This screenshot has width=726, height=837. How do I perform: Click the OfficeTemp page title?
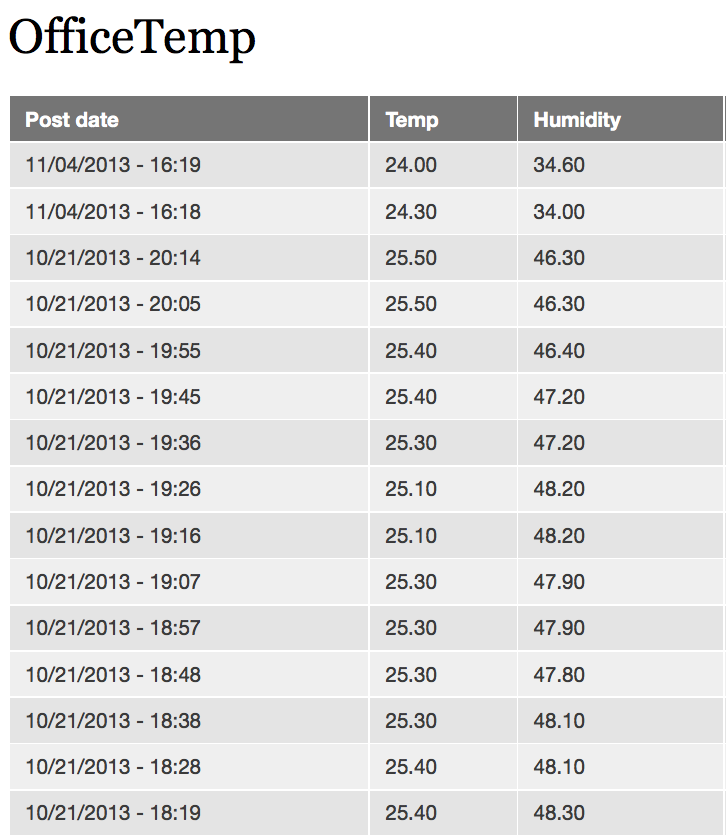pos(132,37)
